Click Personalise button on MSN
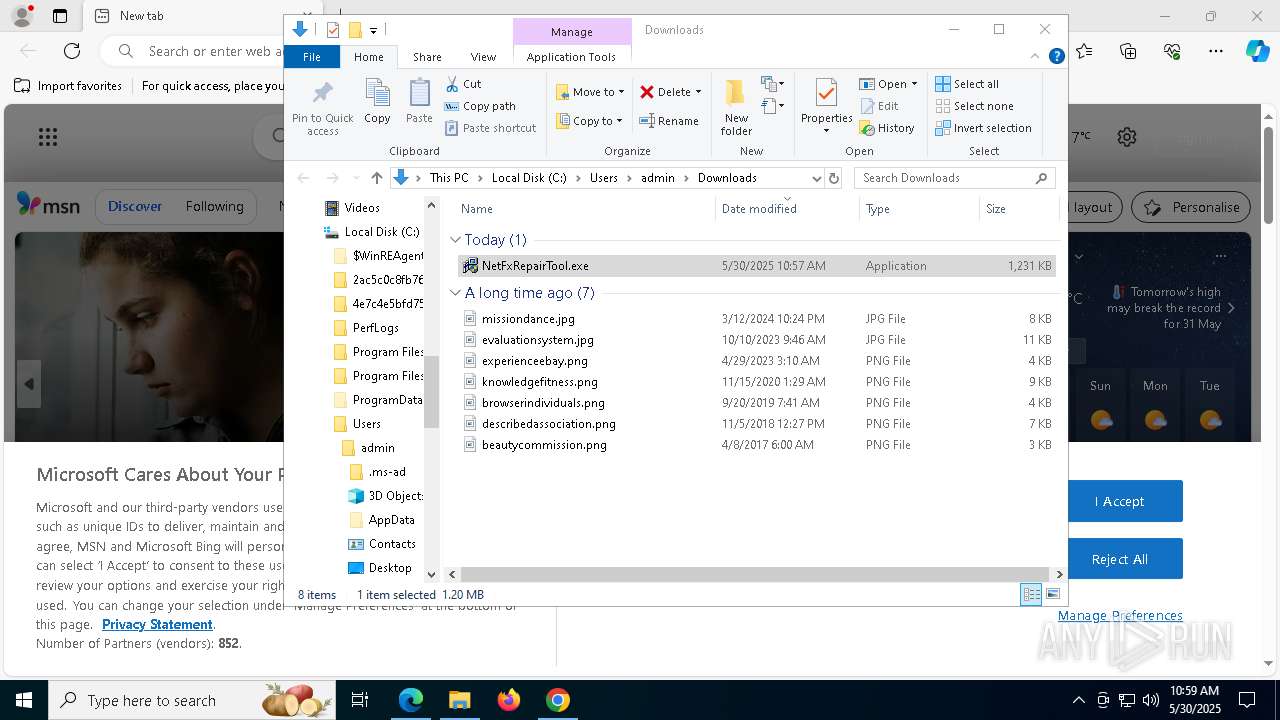The width and height of the screenshot is (1280, 720). coord(1191,207)
